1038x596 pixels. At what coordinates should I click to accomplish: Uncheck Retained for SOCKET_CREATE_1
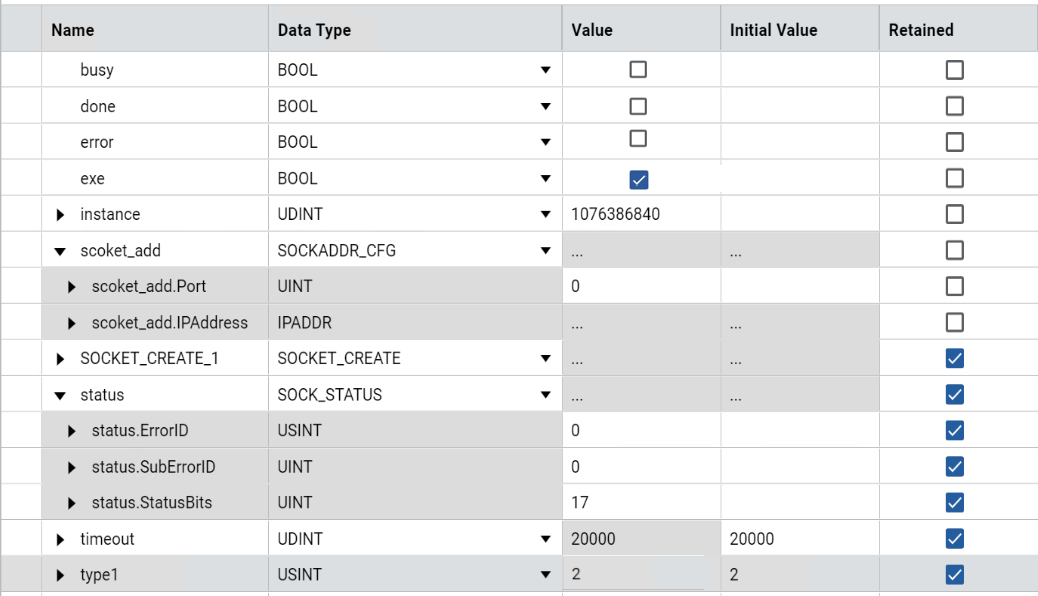(955, 358)
